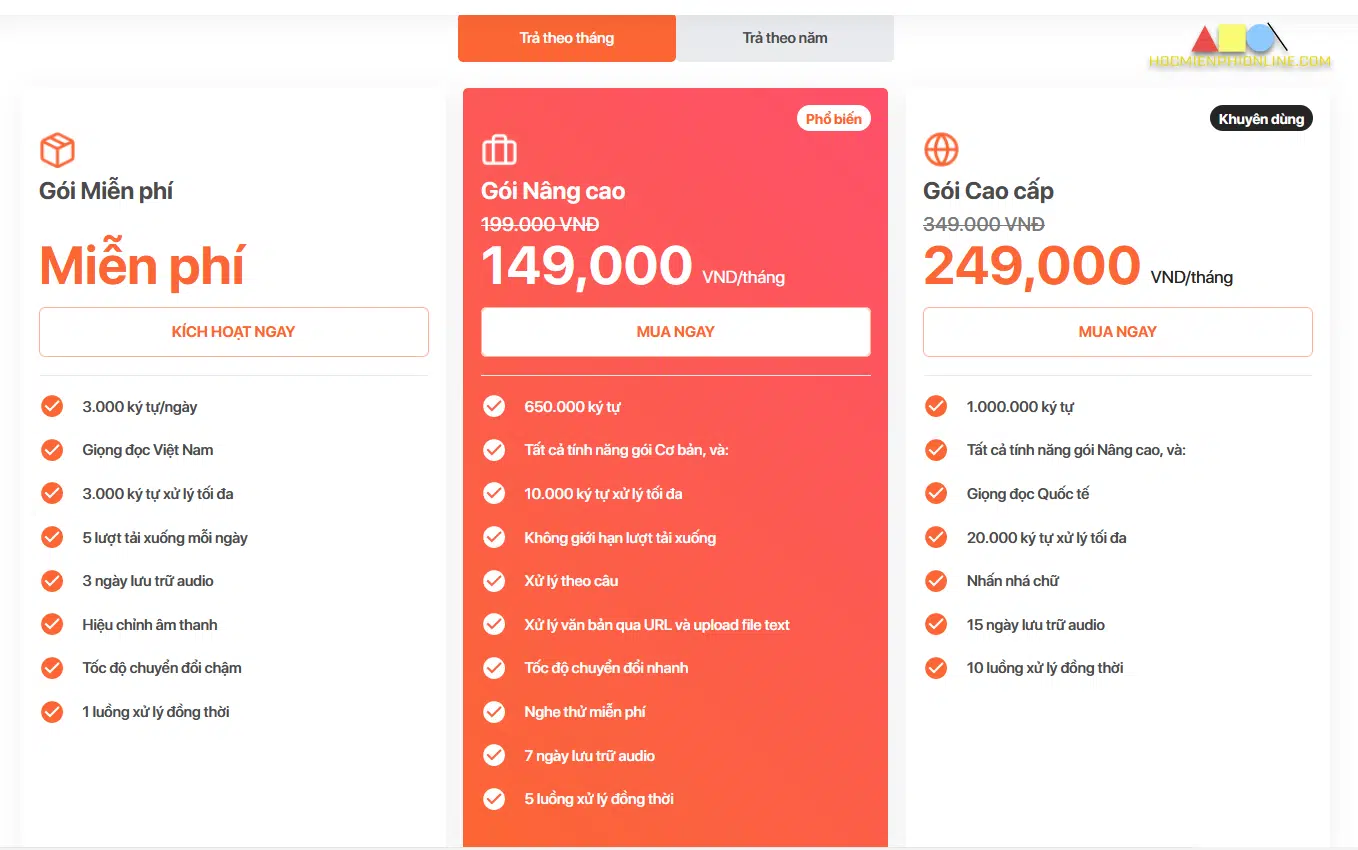Click checkmark beside 10 luồng xử lý đồng thời
Screen dimensions: 1358x850
point(936,668)
